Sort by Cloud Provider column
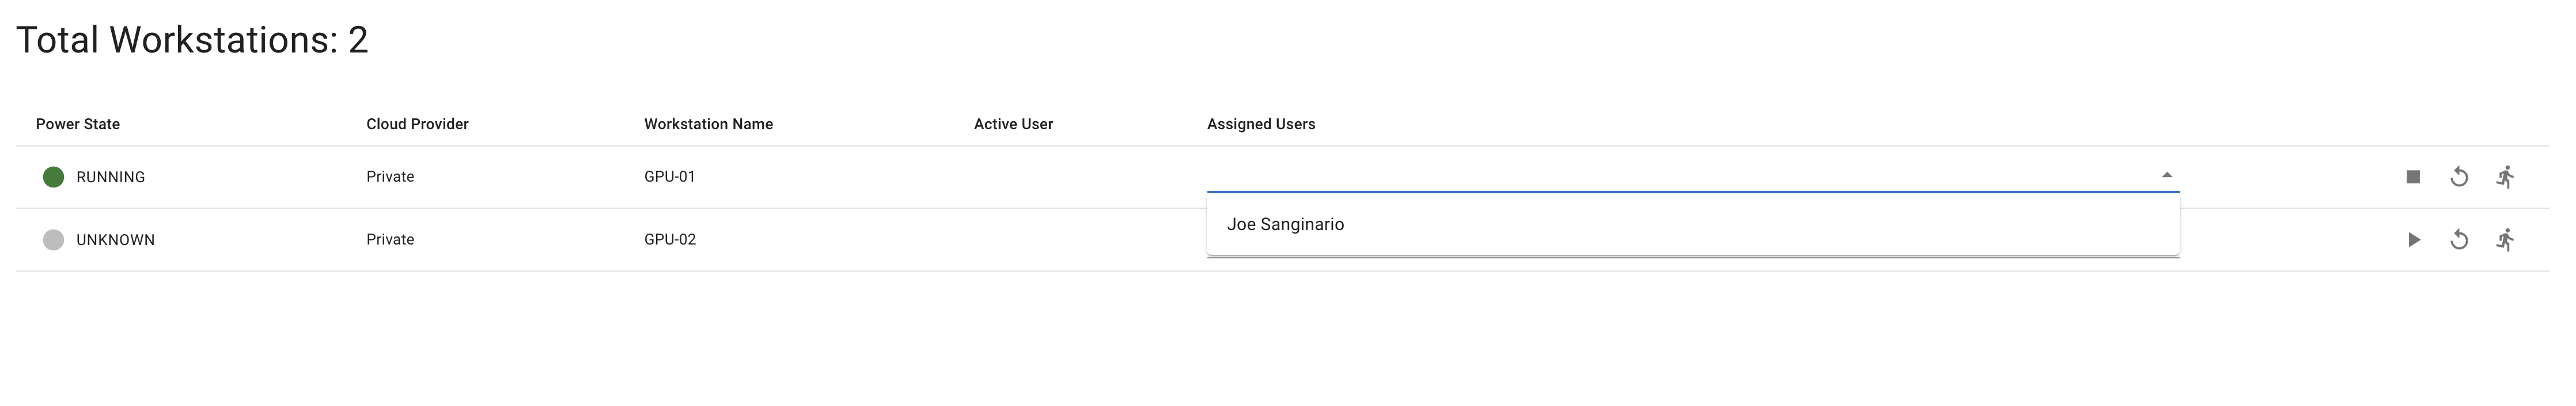2576x406 pixels. pos(417,124)
